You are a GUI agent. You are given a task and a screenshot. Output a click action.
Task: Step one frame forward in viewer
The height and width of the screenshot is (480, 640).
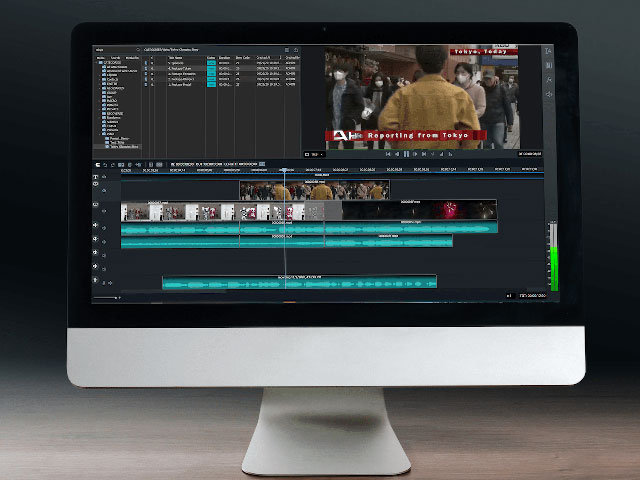tap(415, 154)
